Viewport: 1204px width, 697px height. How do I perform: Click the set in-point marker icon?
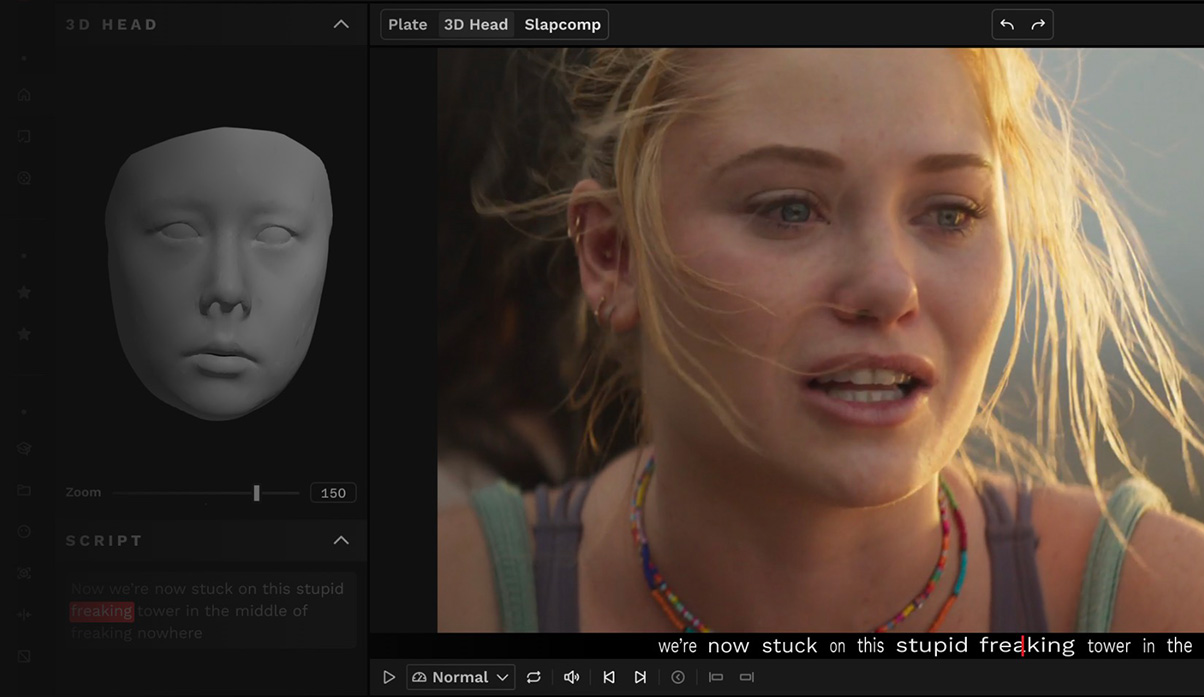coord(715,677)
